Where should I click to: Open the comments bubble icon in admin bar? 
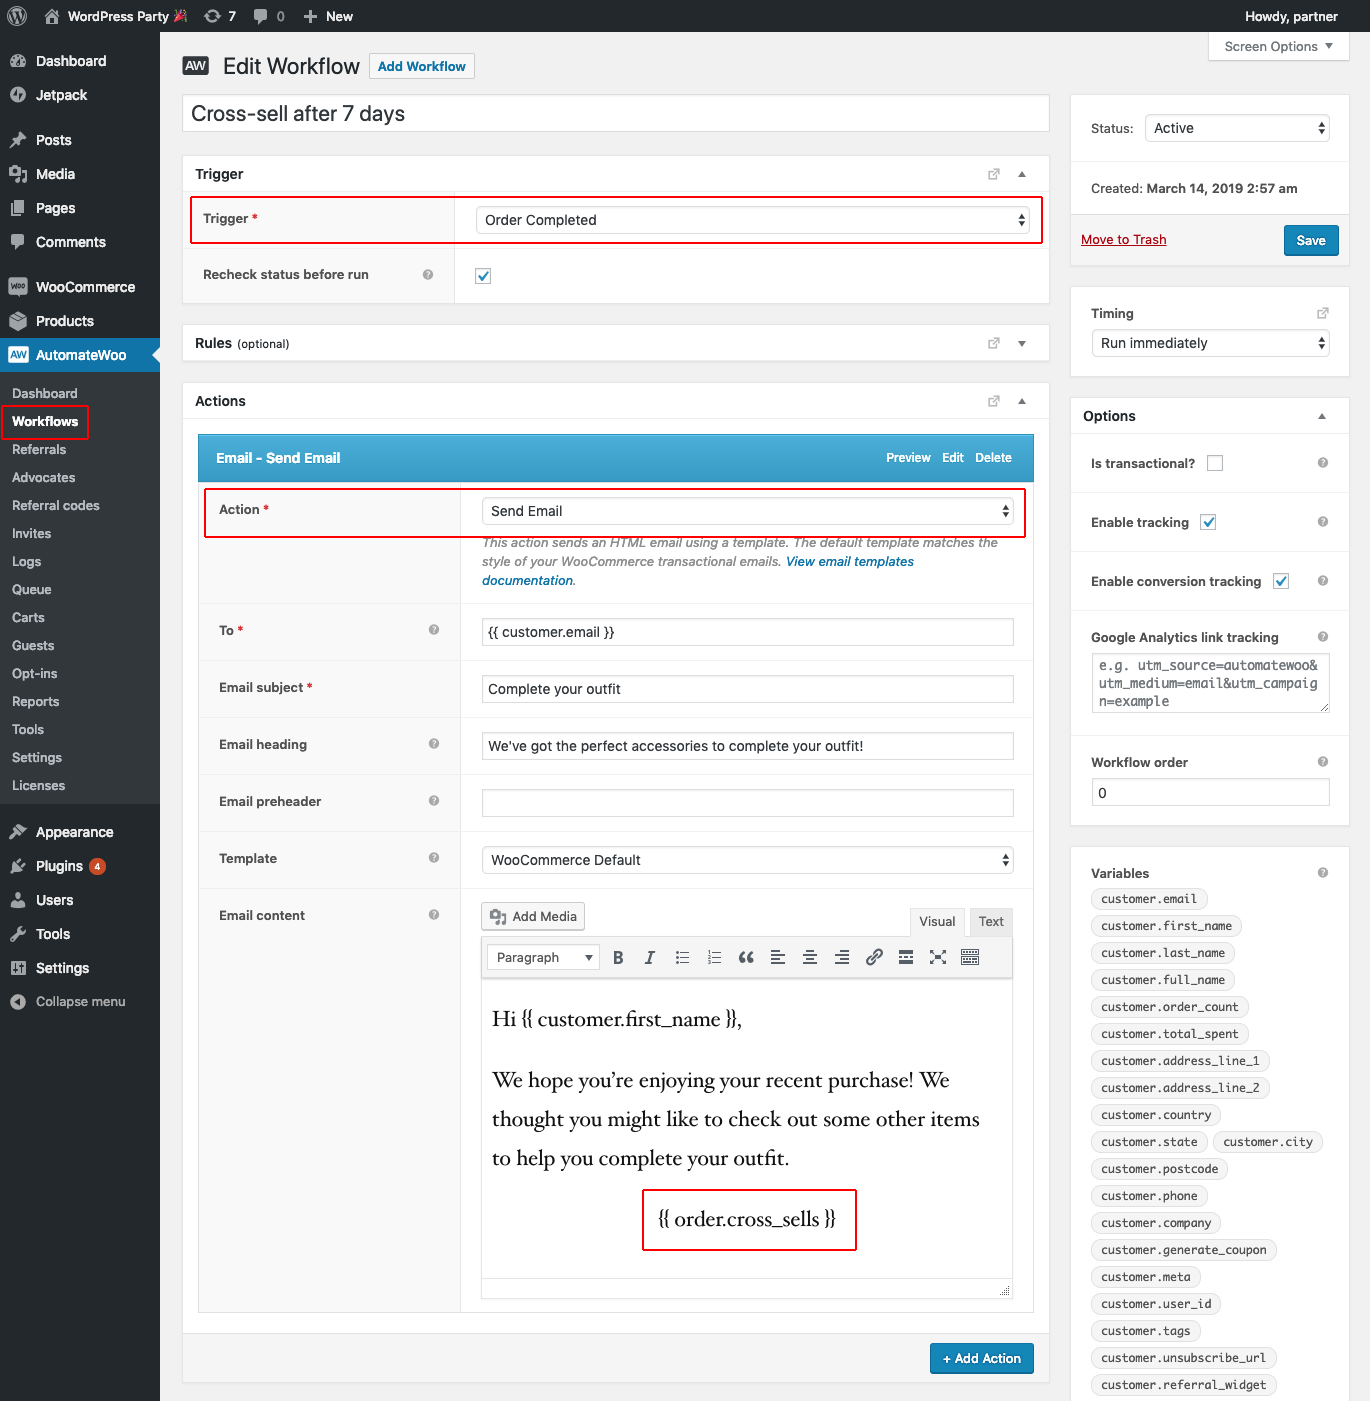click(x=260, y=16)
